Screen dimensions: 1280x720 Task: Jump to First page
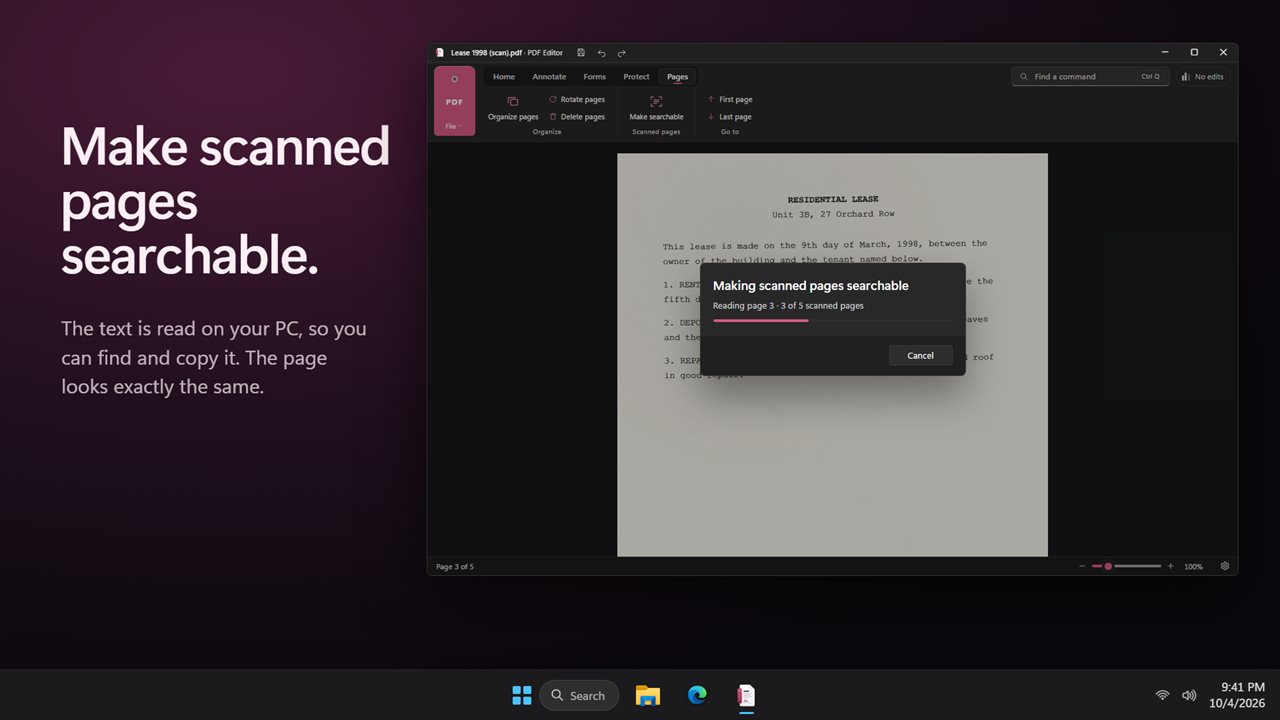point(730,99)
